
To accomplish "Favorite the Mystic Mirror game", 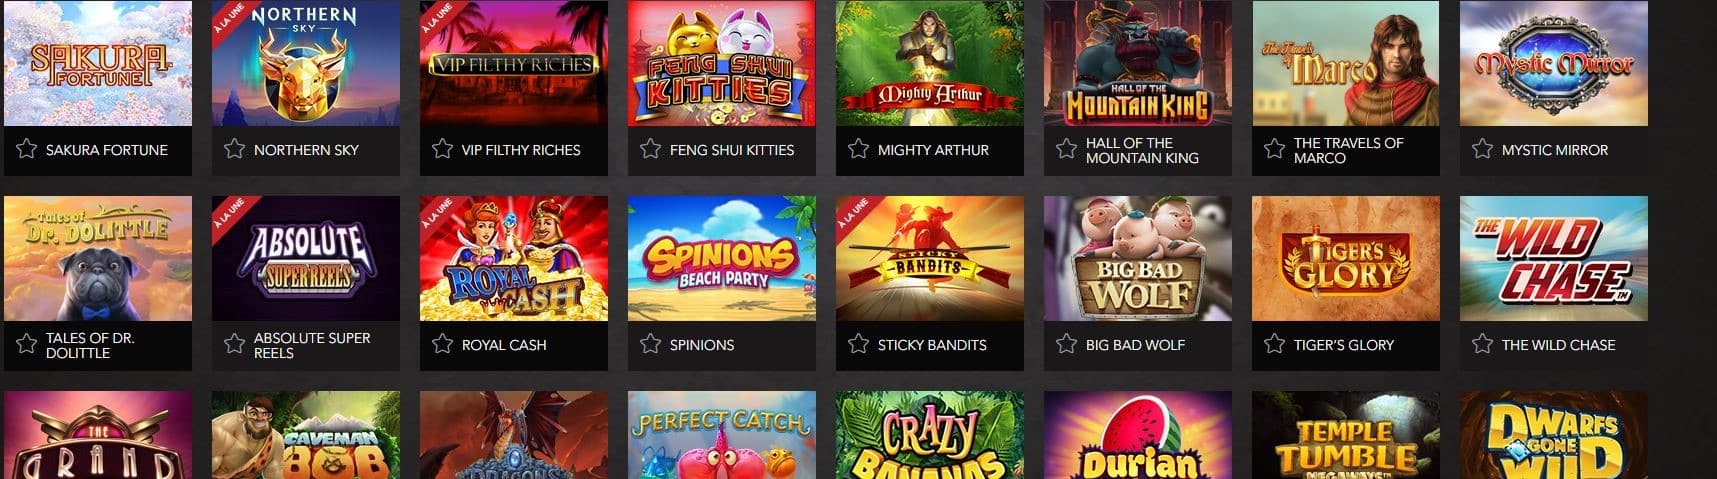I will coord(1482,149).
